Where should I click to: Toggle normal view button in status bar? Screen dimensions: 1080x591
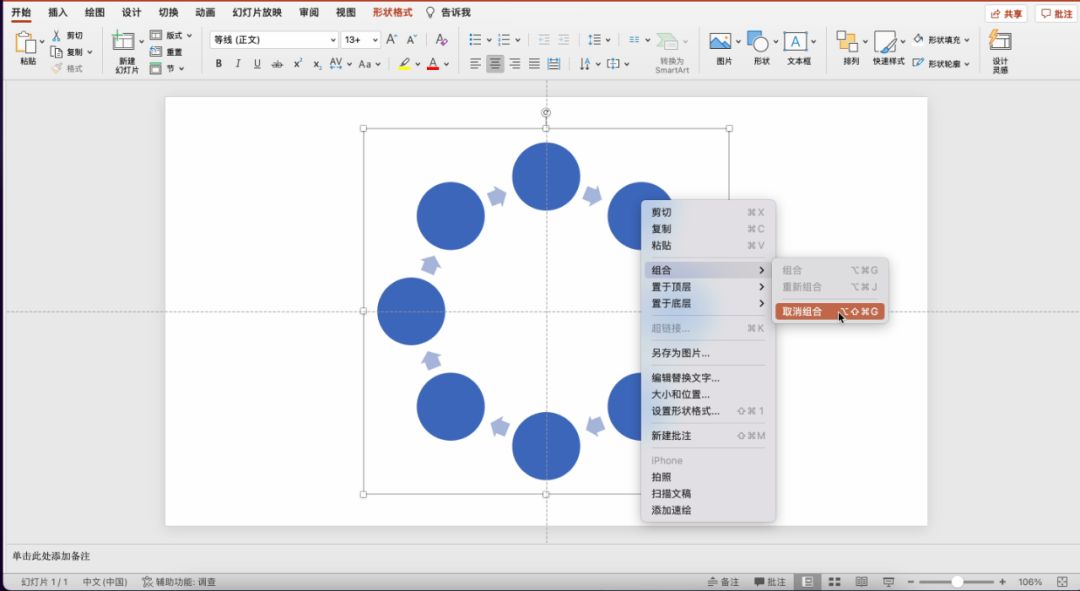pyautogui.click(x=807, y=582)
